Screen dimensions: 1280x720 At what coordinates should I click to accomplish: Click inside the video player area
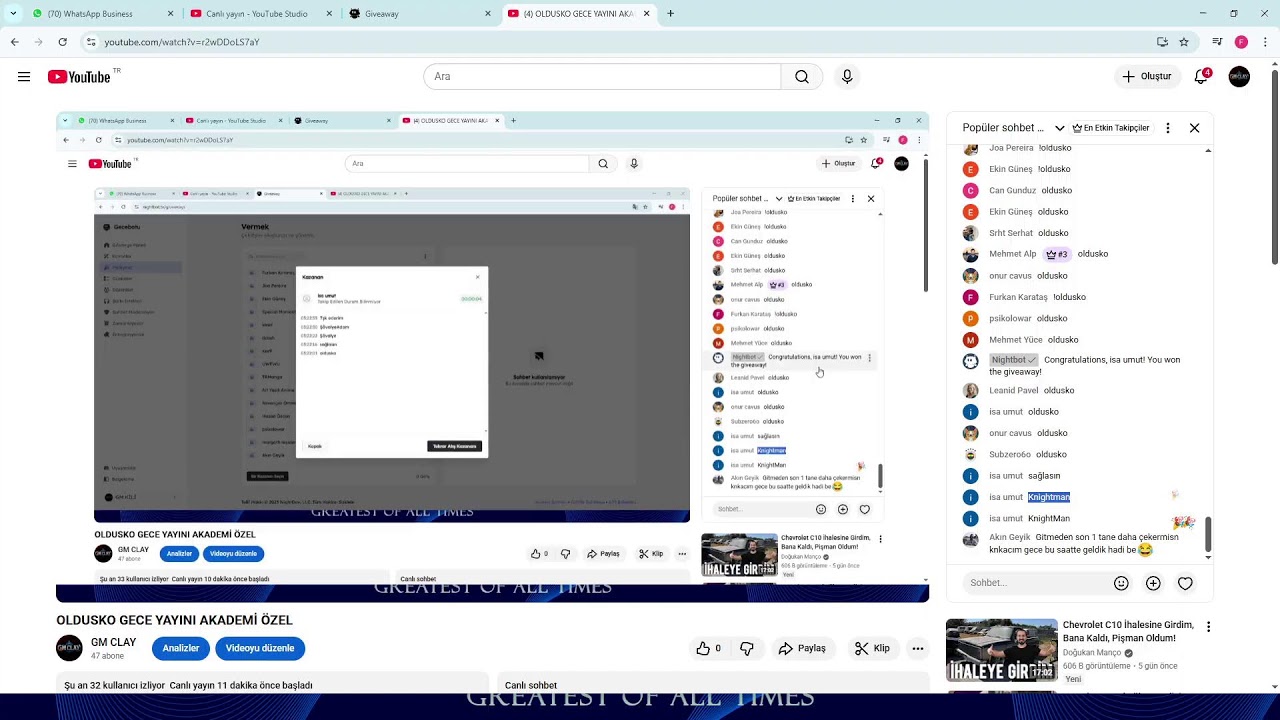pyautogui.click(x=492, y=356)
